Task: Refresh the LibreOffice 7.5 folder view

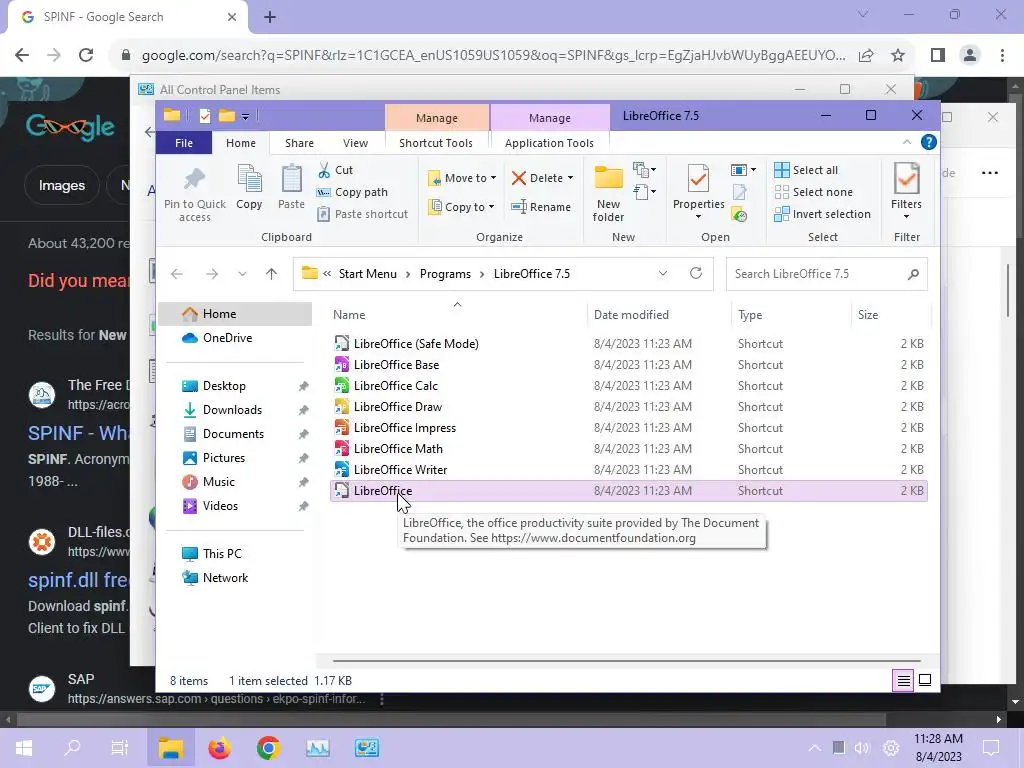Action: (696, 273)
